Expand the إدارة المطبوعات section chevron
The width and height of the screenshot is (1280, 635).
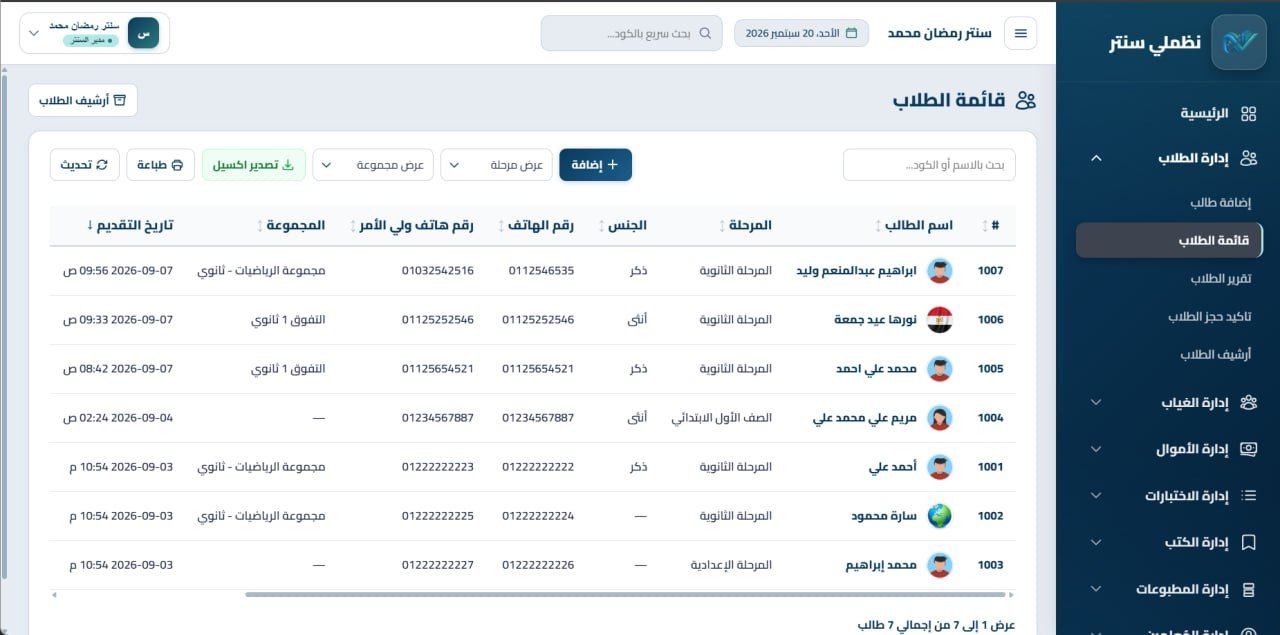pos(1096,589)
